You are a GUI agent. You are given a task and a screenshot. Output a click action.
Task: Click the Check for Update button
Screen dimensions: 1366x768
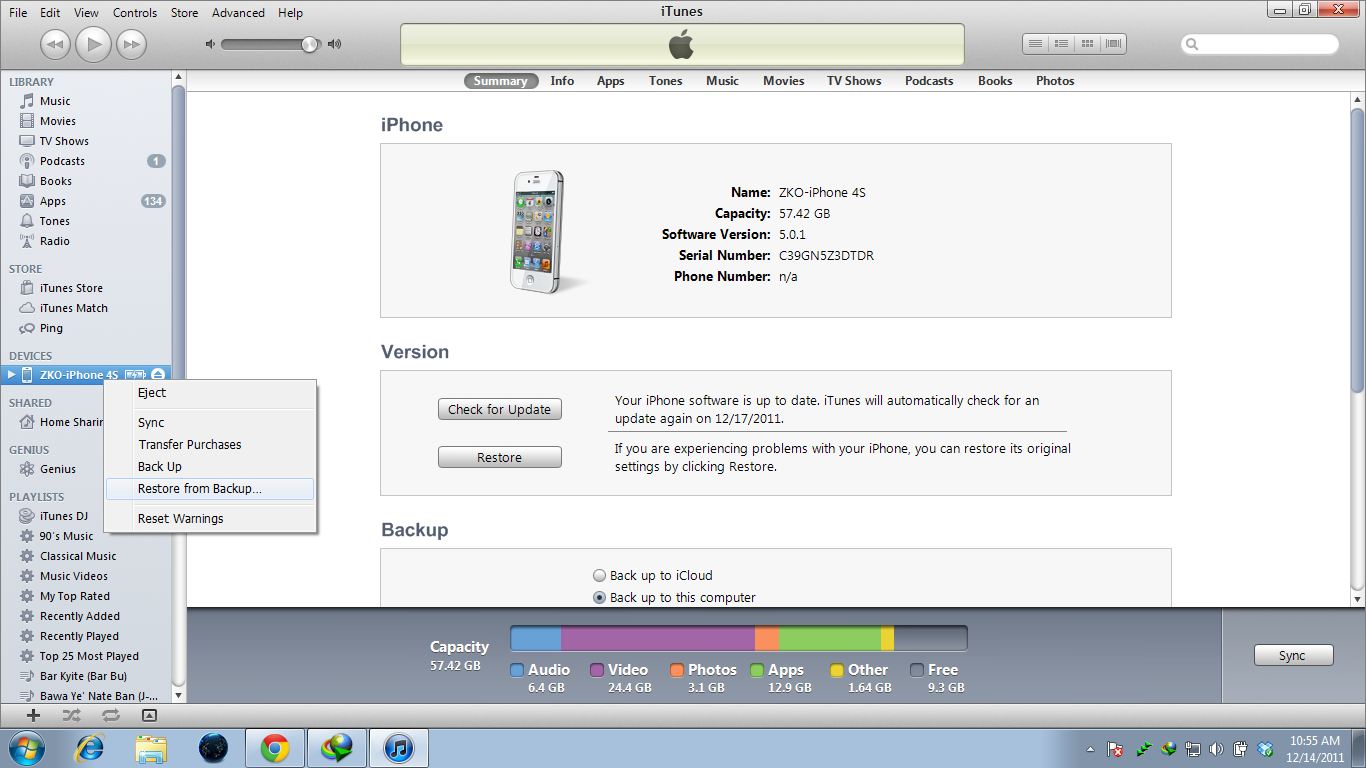[499, 409]
